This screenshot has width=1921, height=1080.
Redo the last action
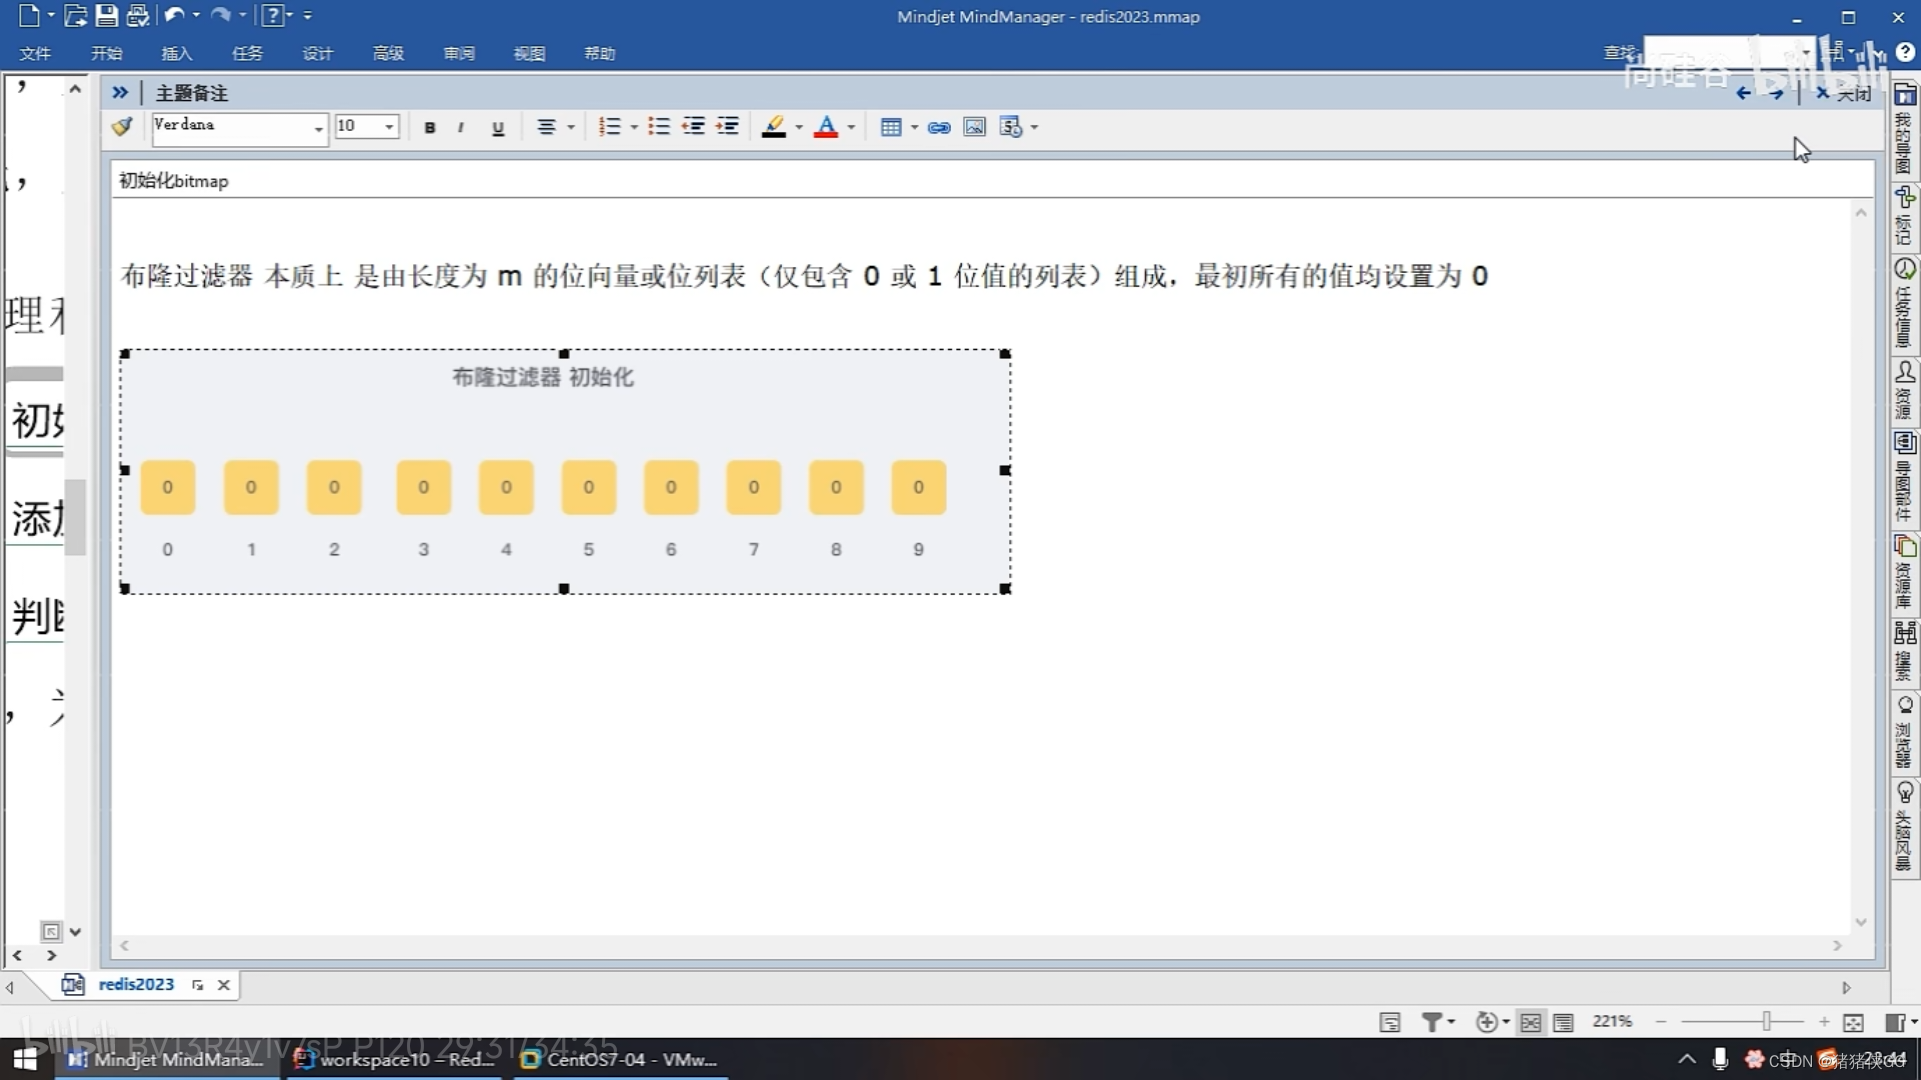(221, 15)
